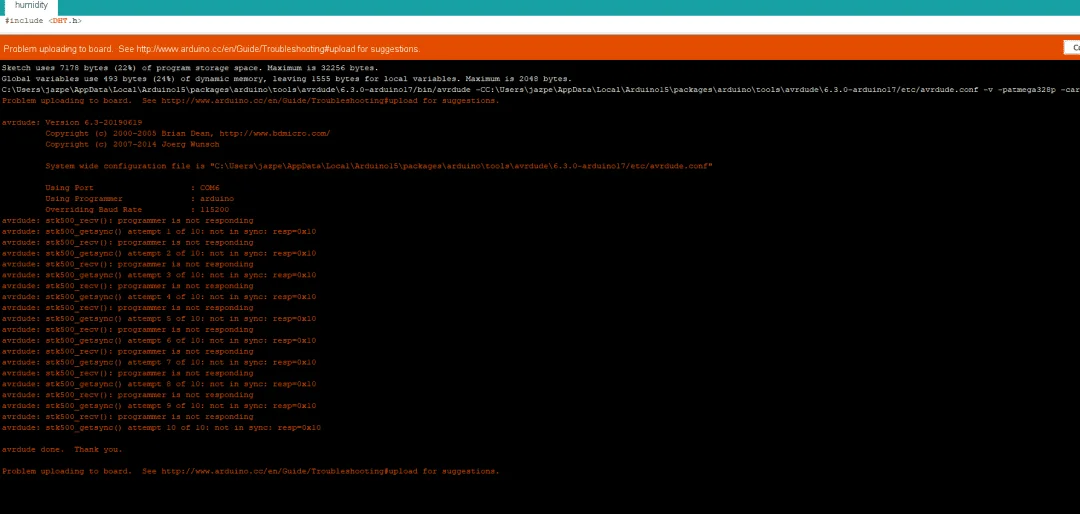Screen dimensions: 1080x514
Task: Select the humidity sketch tab
Action: (31, 6)
